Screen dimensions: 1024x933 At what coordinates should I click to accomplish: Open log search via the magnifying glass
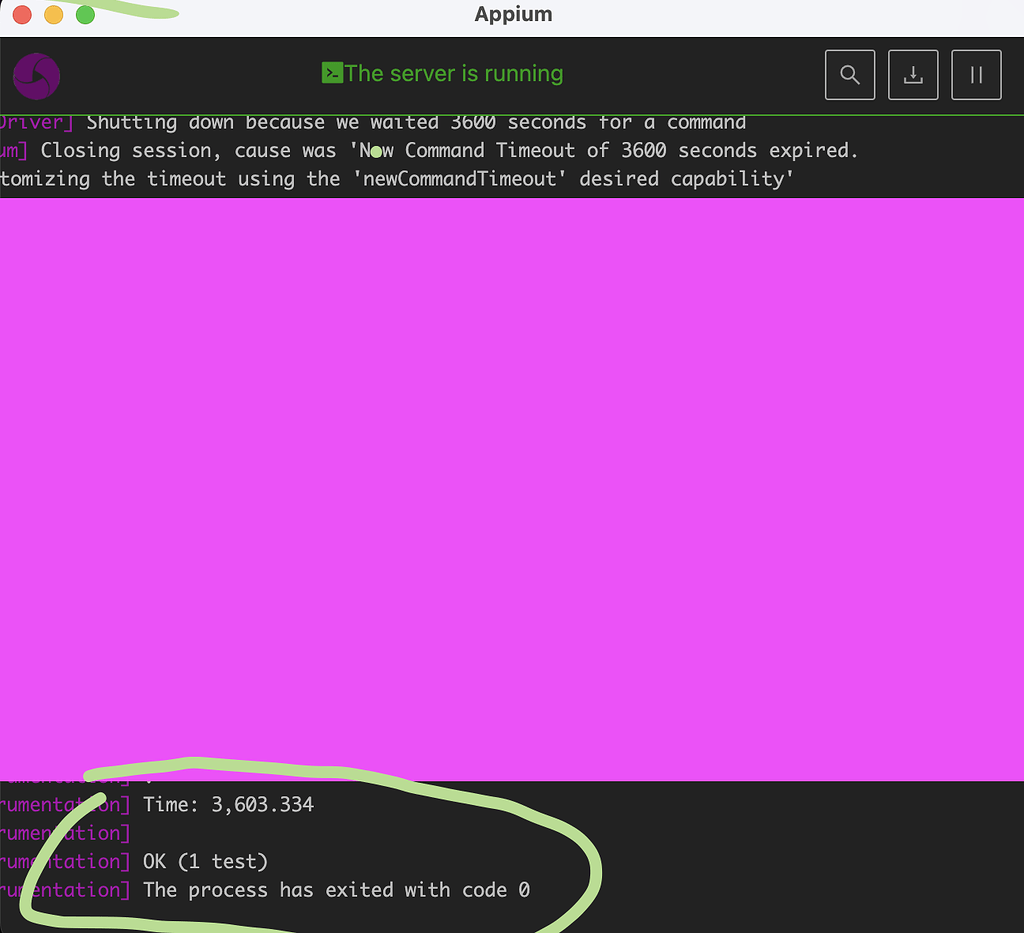pyautogui.click(x=849, y=74)
